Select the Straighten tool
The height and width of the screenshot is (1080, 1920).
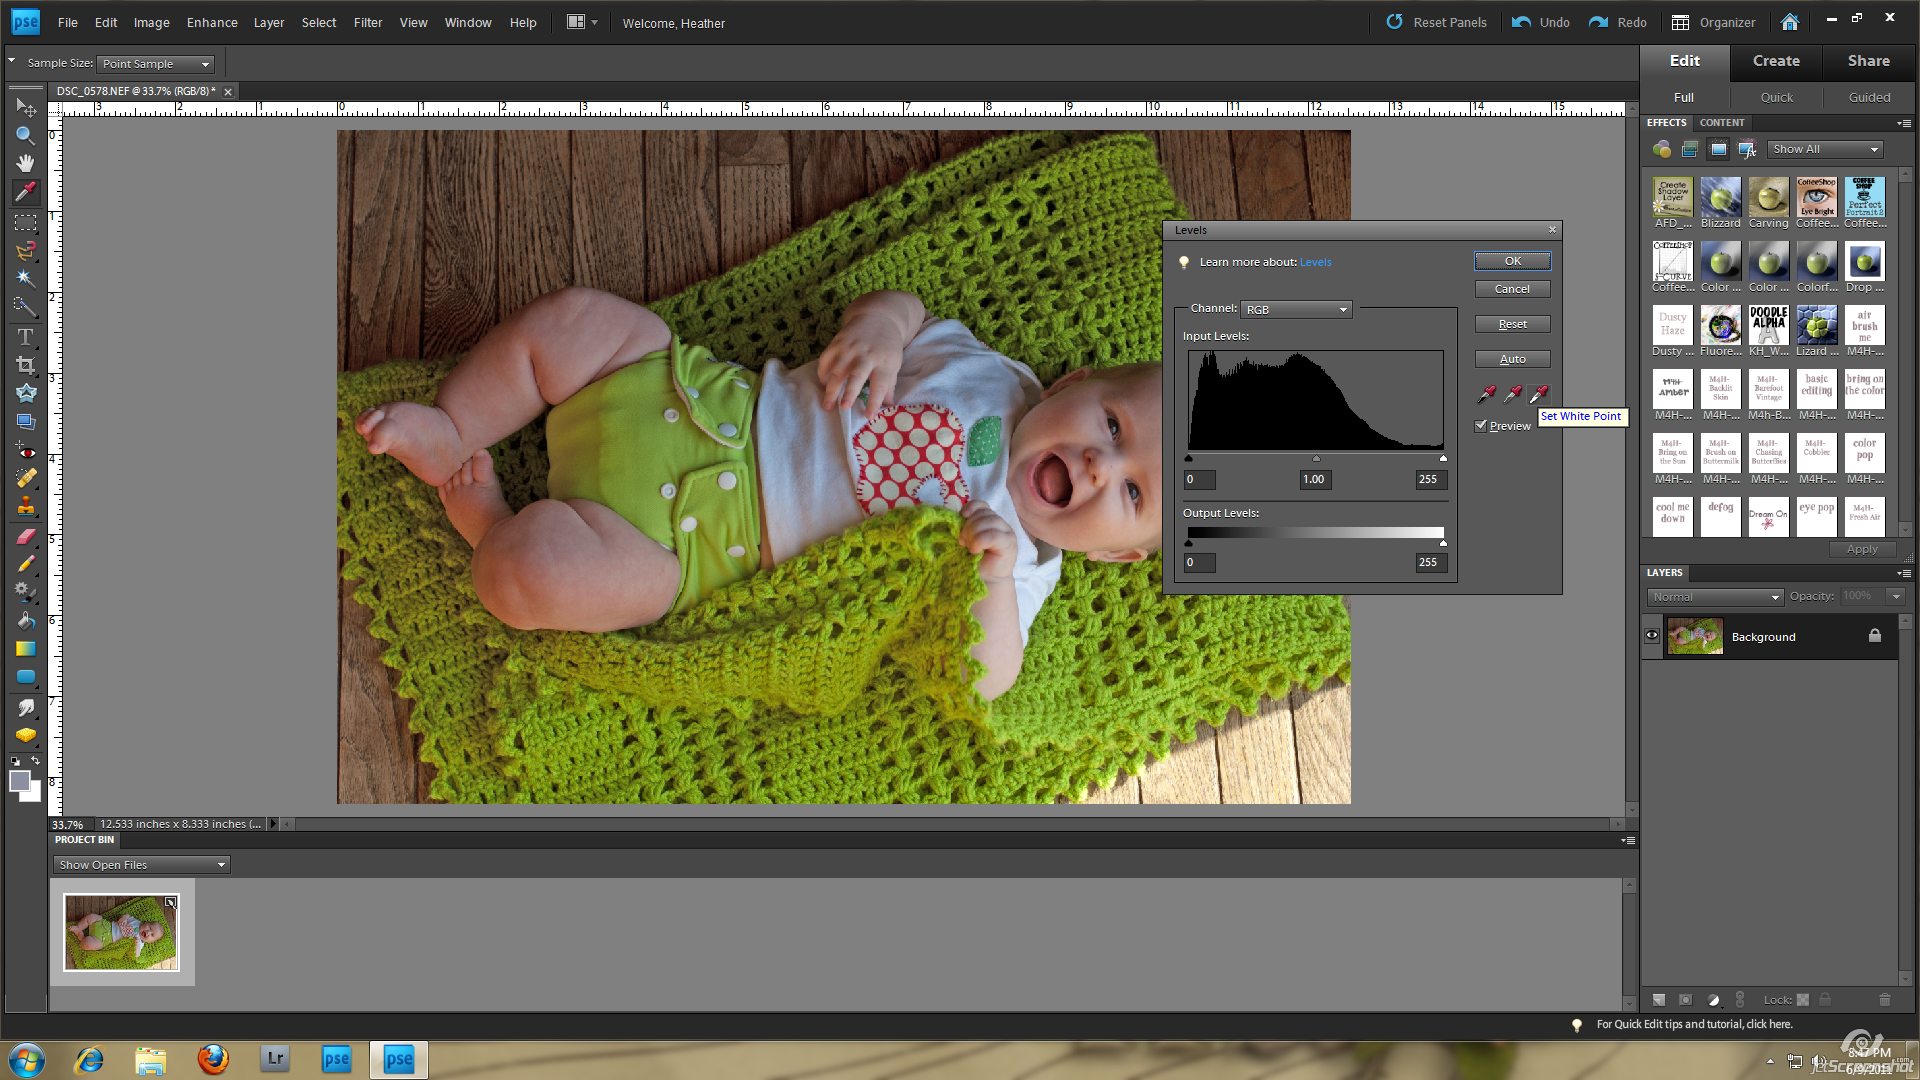25,421
